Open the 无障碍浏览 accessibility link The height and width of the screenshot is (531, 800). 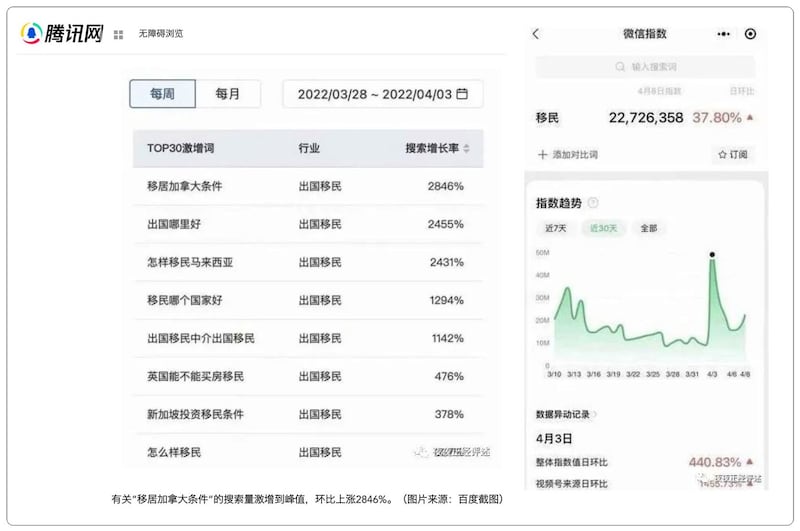(160, 34)
